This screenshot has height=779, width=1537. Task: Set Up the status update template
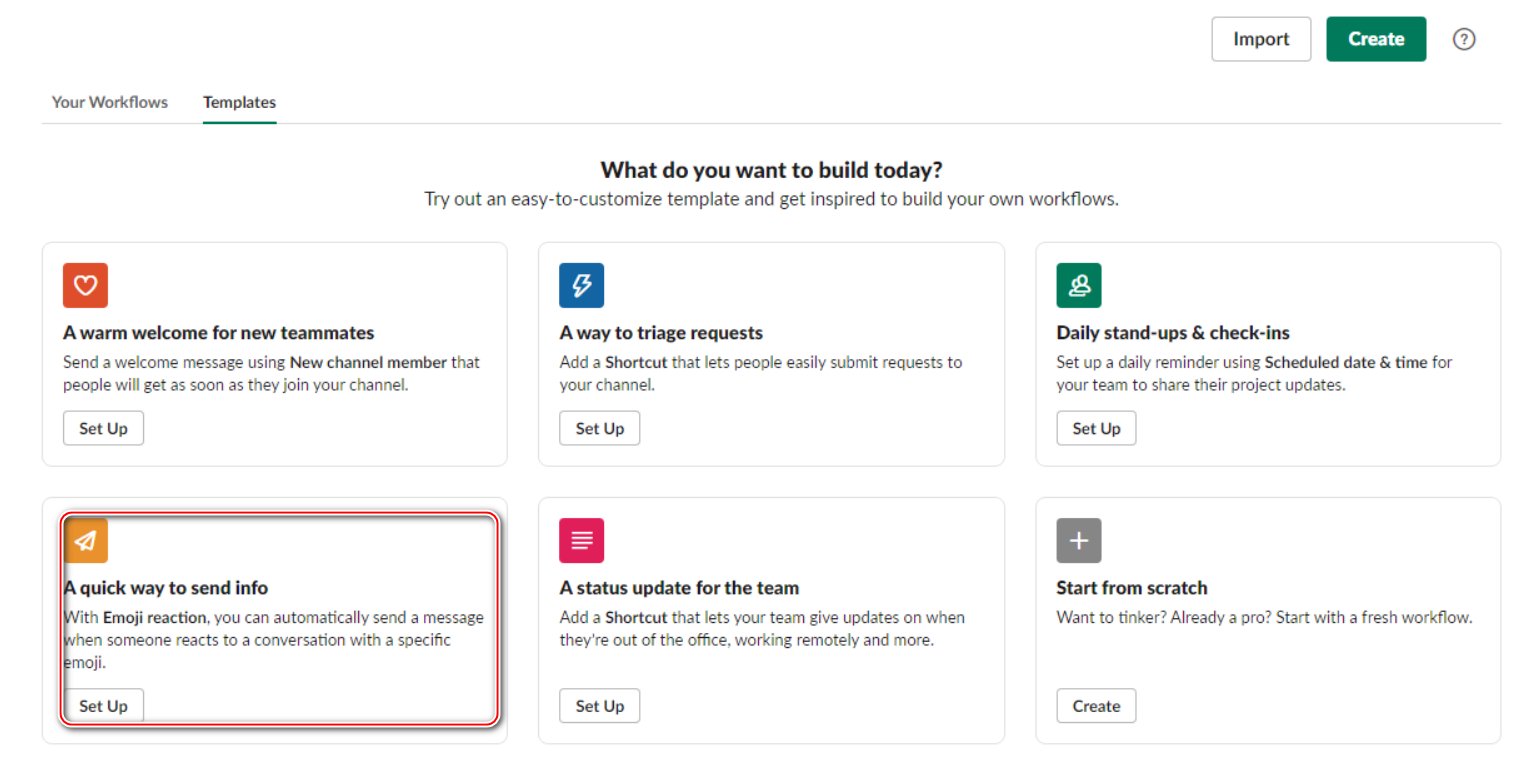click(x=600, y=706)
